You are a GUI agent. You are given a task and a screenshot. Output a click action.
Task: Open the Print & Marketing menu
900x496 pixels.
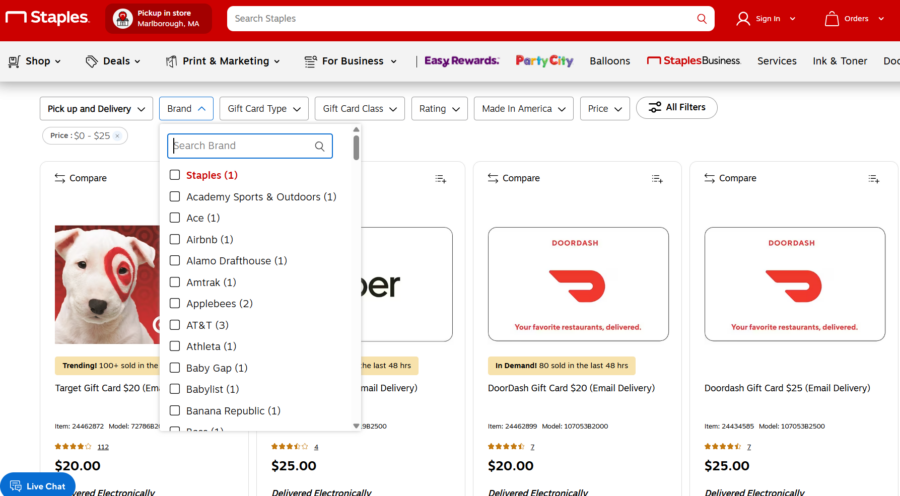click(x=223, y=61)
